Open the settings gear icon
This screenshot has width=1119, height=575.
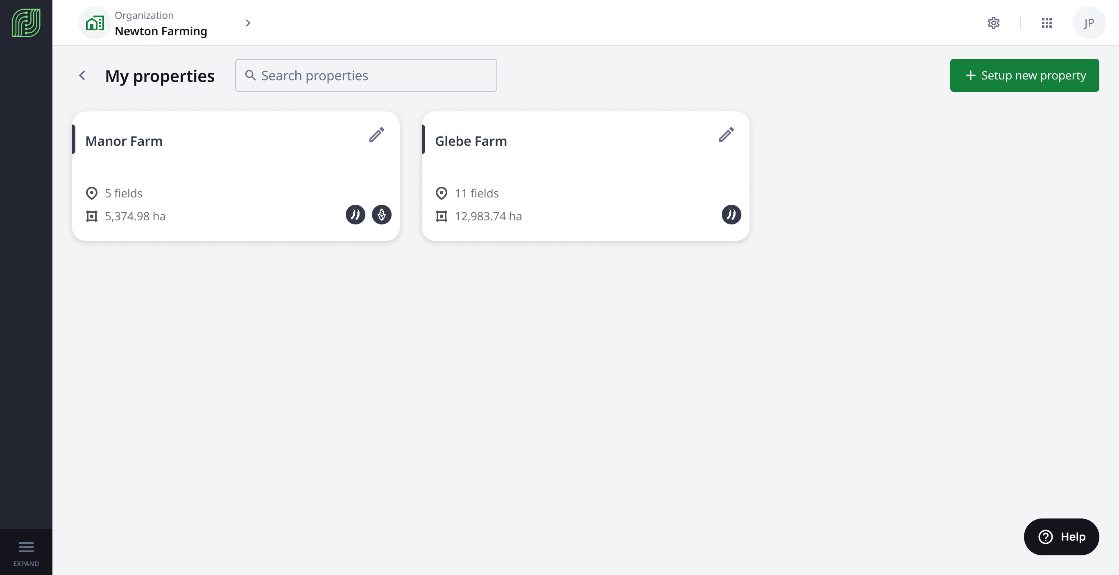click(993, 23)
